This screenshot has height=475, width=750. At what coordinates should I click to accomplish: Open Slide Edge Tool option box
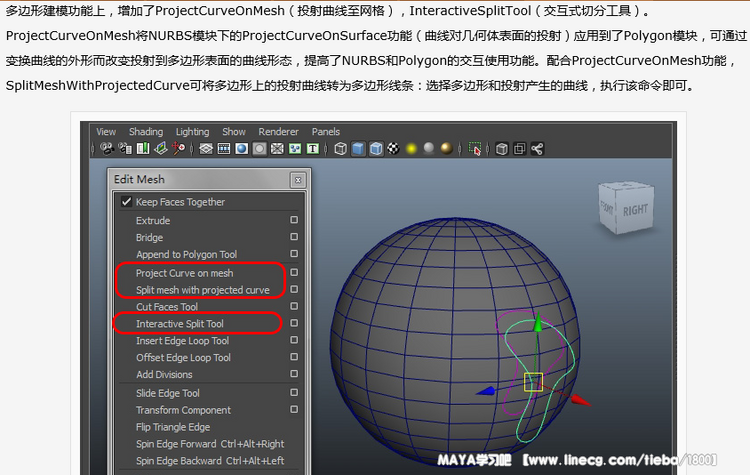[x=294, y=393]
